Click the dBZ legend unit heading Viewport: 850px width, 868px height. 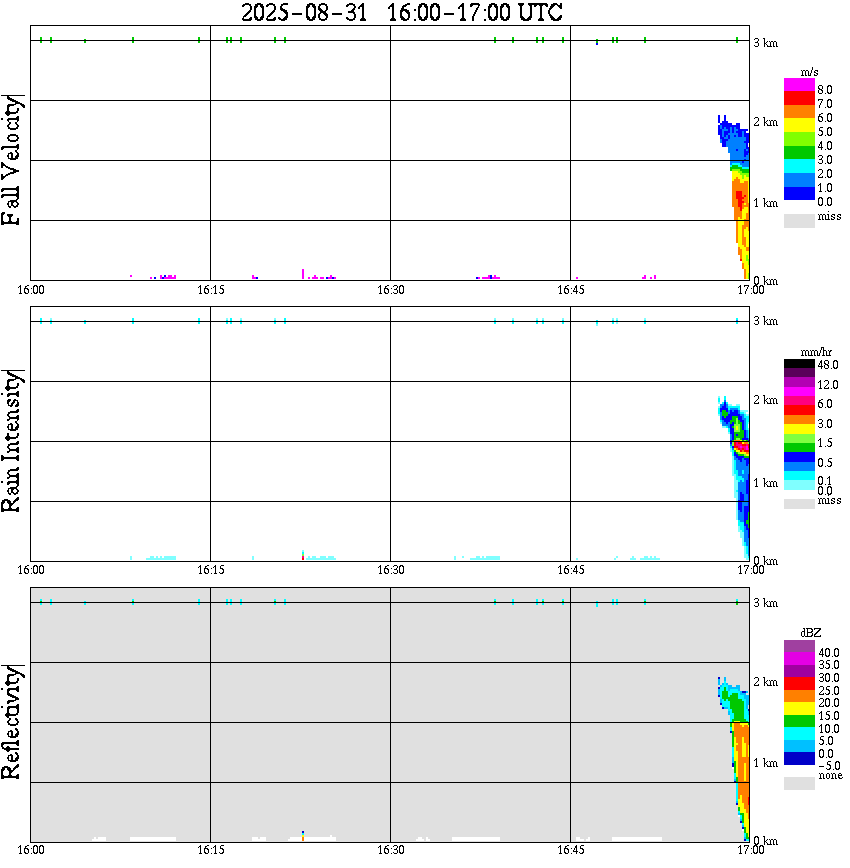(x=811, y=633)
